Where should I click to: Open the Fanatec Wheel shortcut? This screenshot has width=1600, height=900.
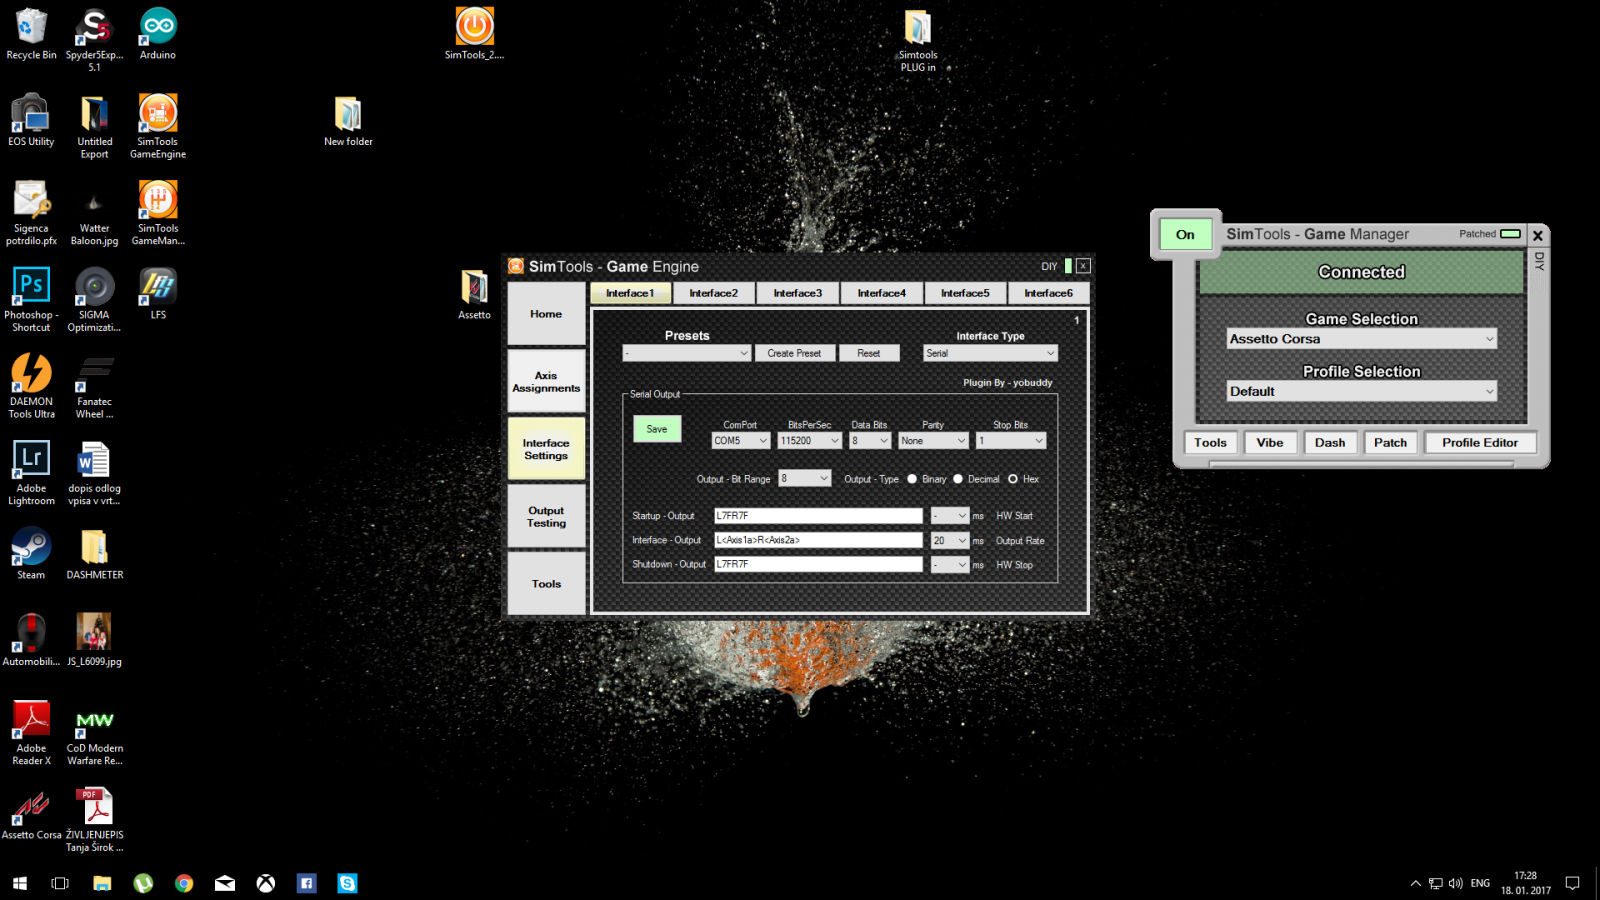coord(95,386)
